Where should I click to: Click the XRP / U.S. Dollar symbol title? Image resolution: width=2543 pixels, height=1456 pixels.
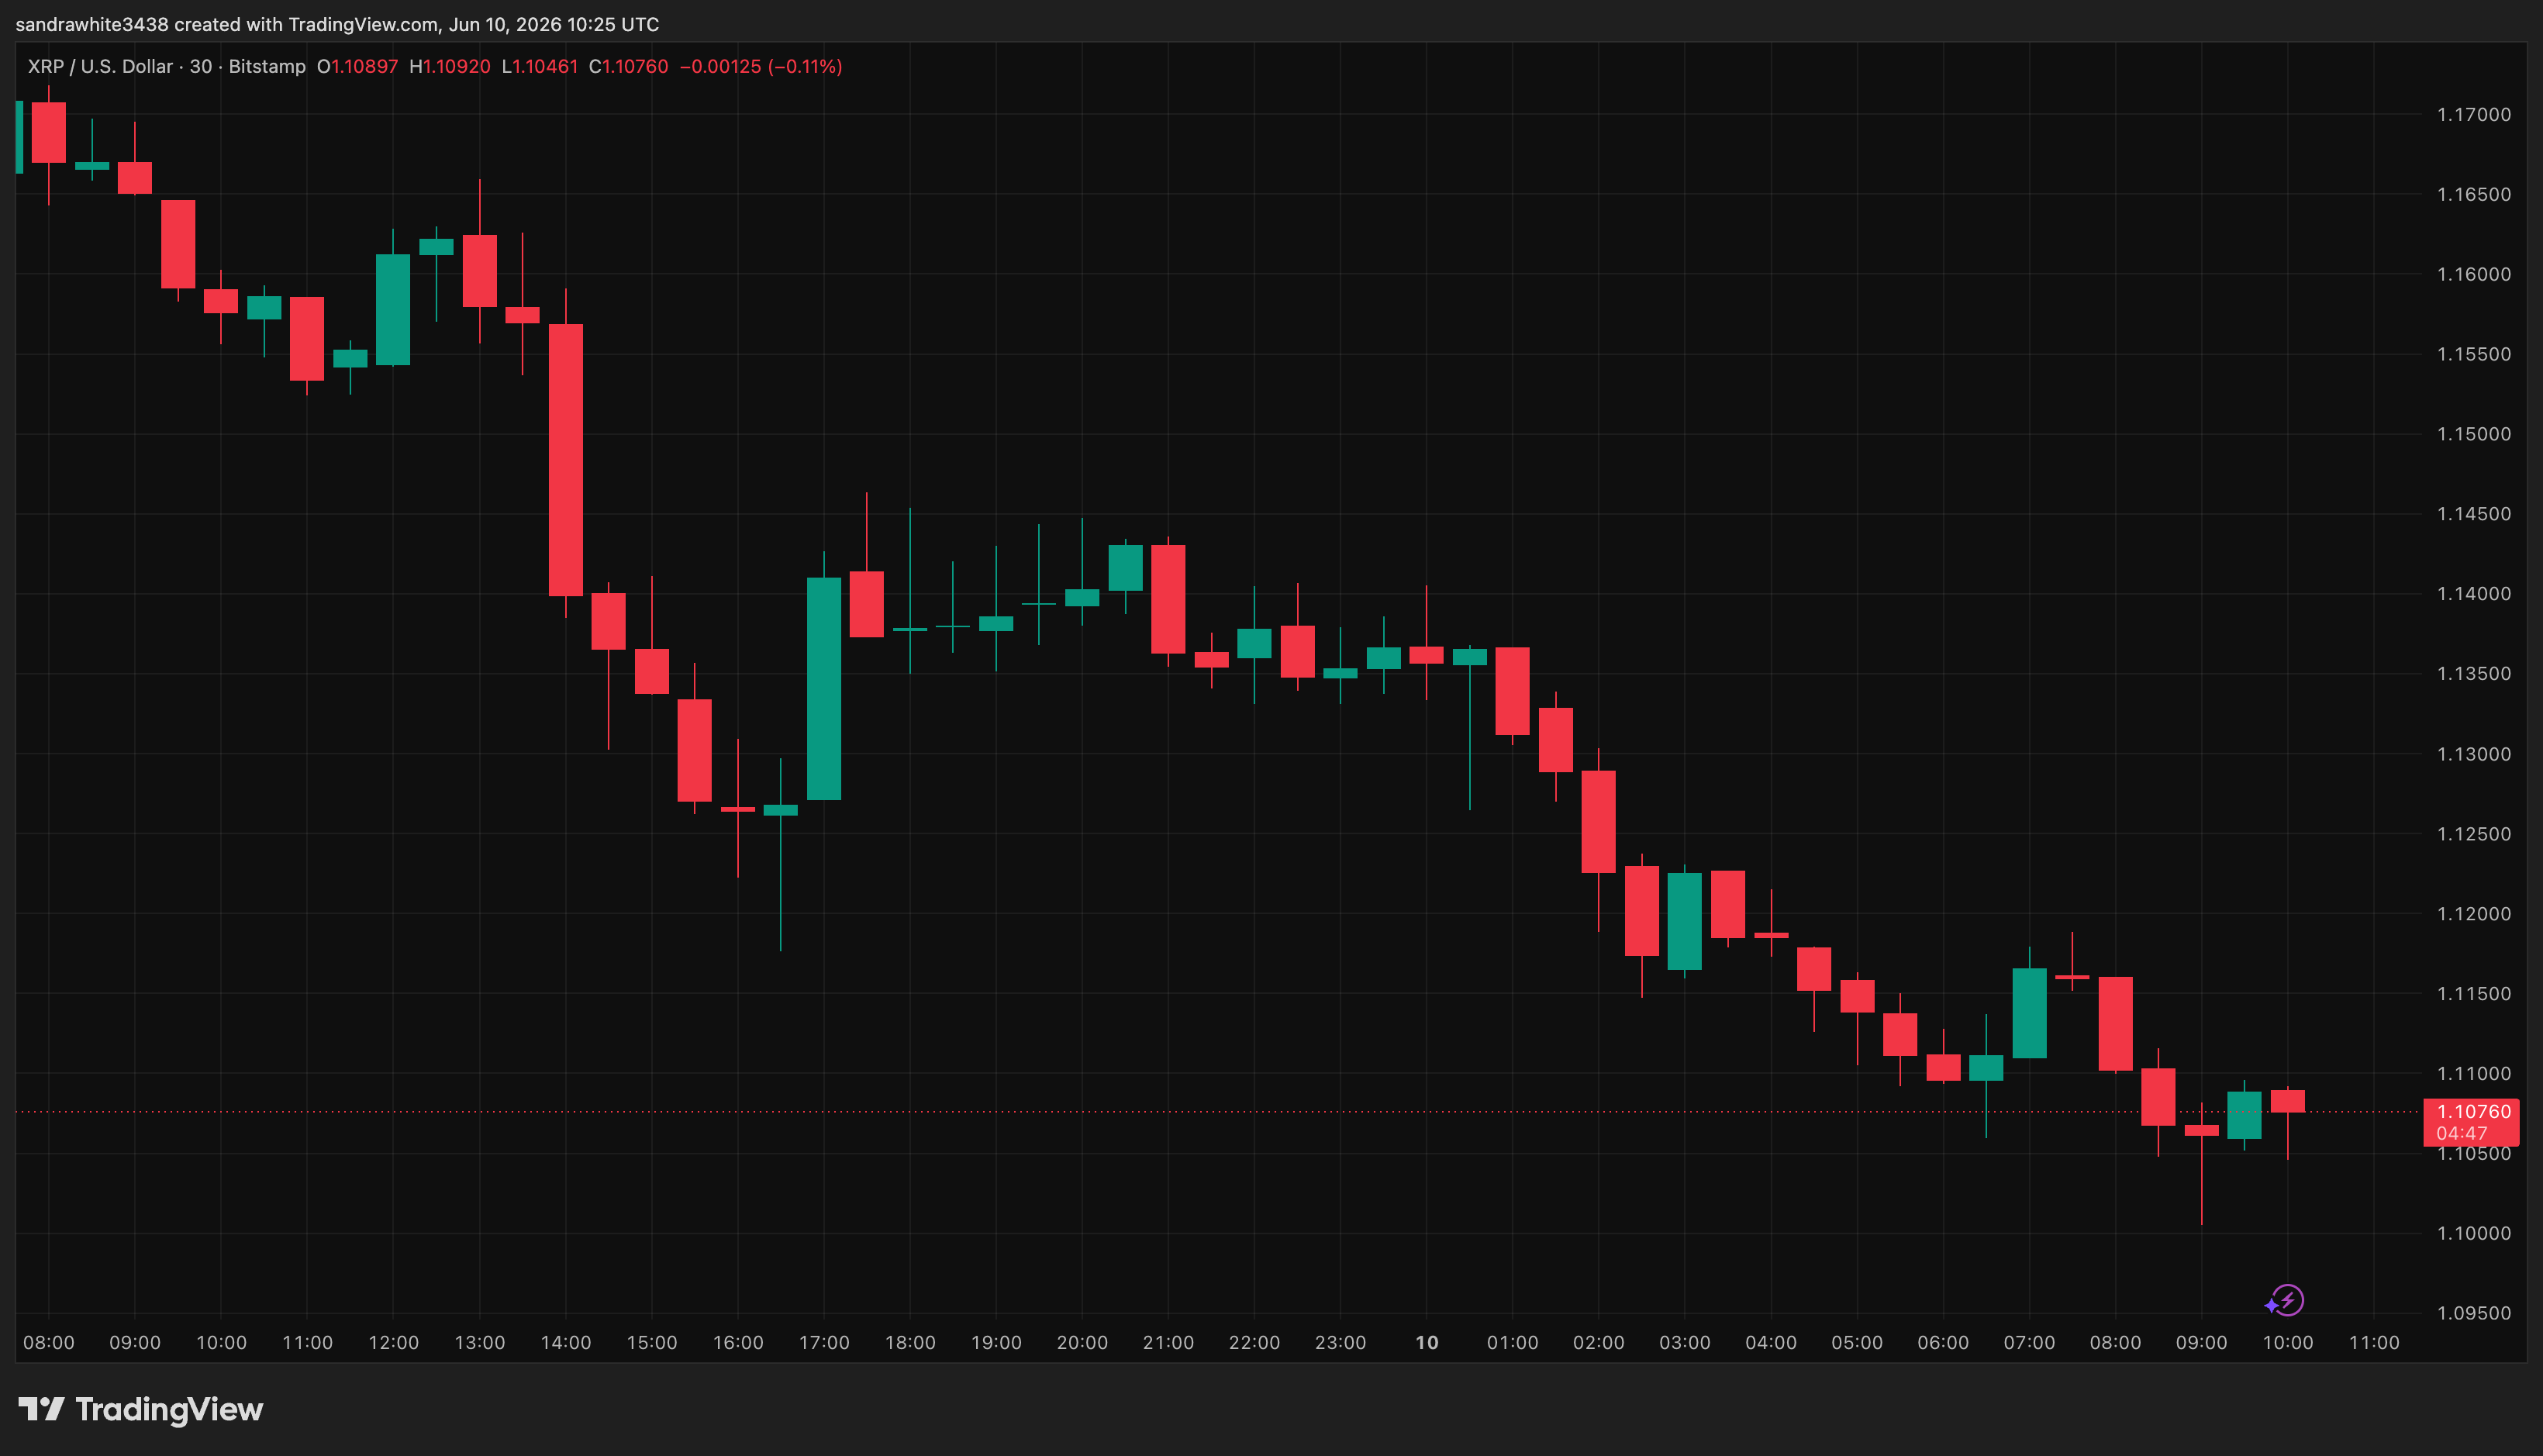coord(100,66)
